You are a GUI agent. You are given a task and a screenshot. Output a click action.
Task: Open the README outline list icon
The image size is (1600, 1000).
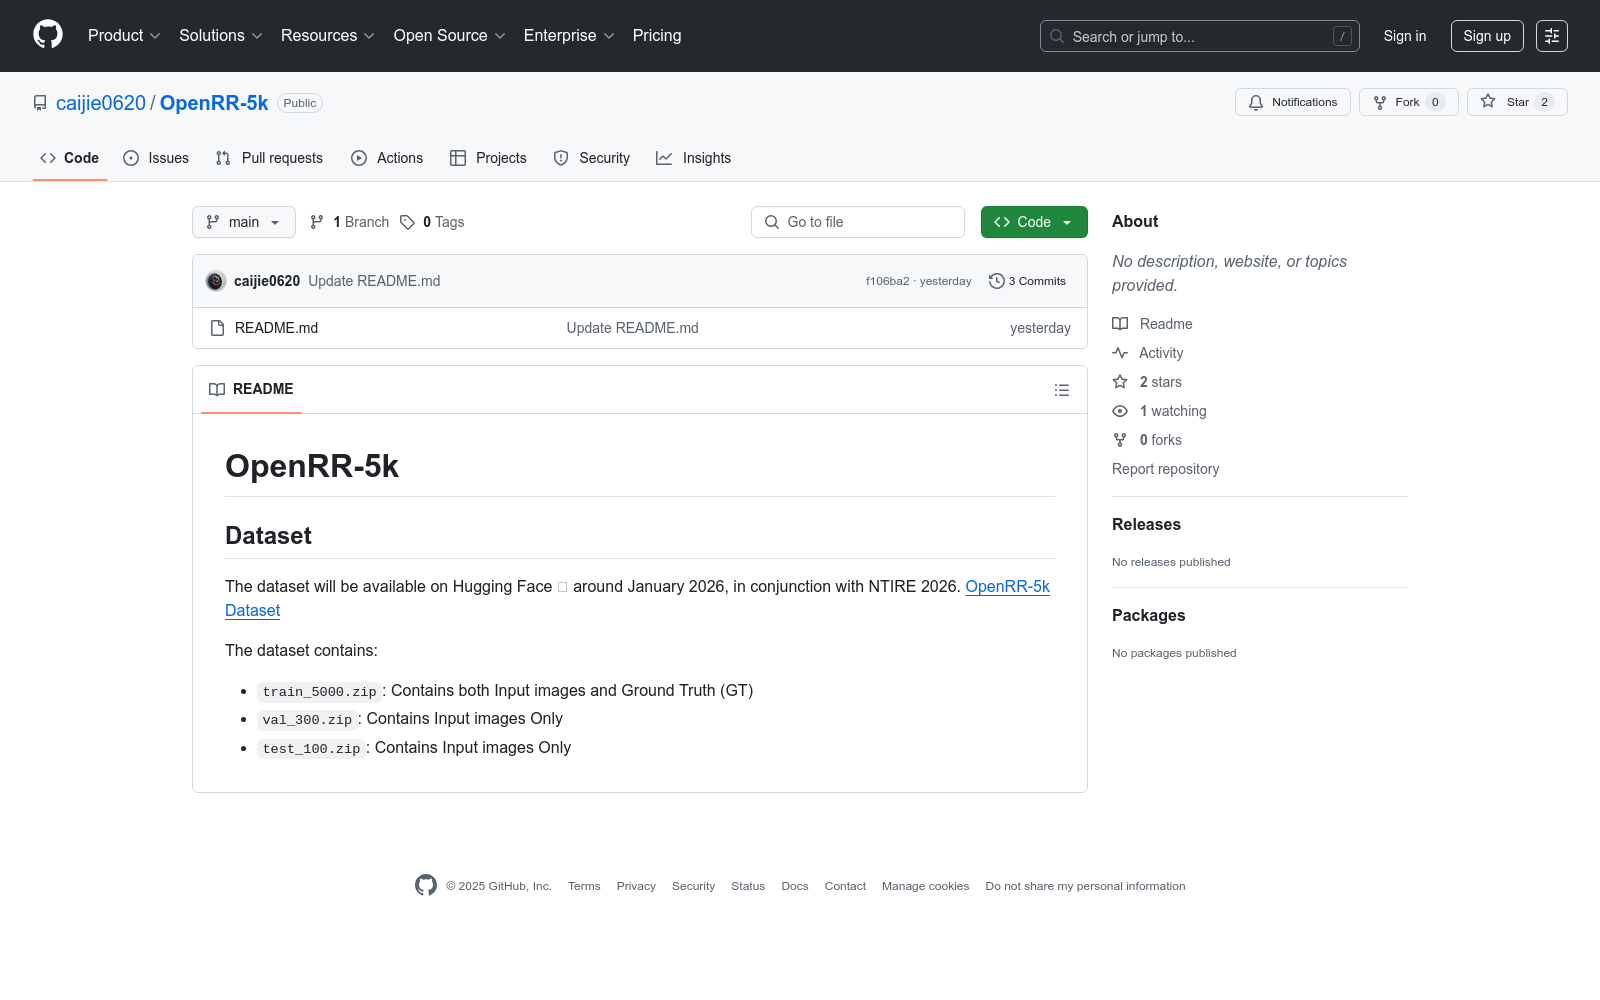click(1062, 390)
